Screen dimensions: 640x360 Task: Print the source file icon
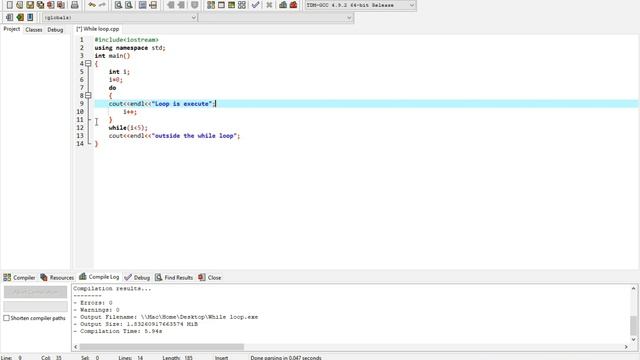coord(74,5)
